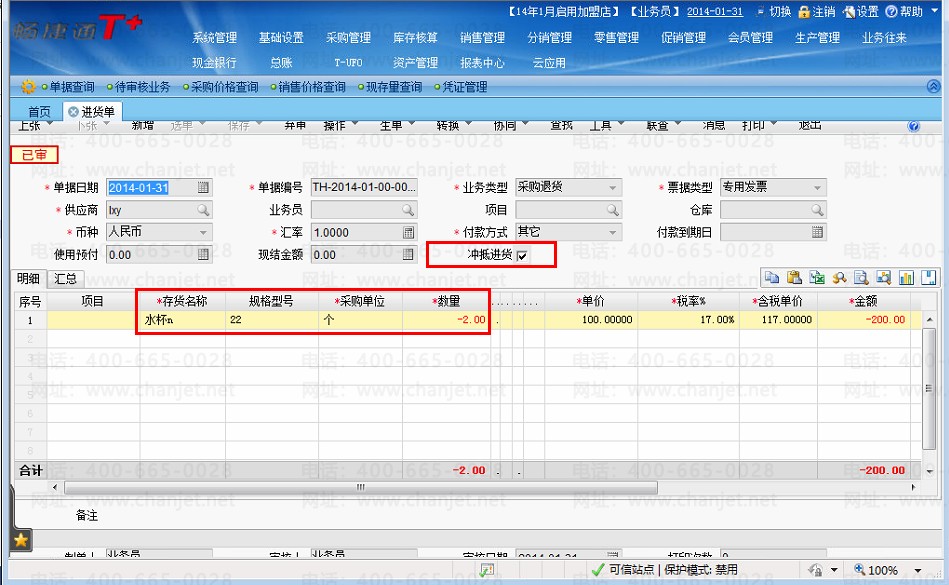Click the document preview magnifier icon above grid
The image size is (949, 585).
coord(861,277)
